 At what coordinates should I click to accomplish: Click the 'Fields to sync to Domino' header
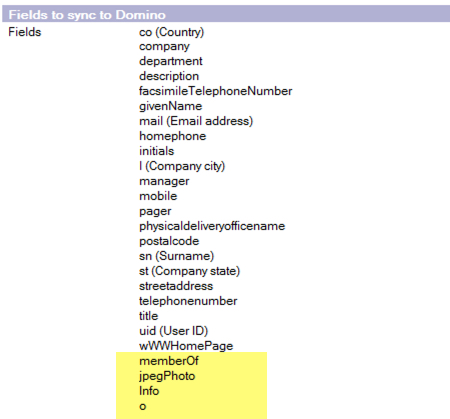pos(87,15)
